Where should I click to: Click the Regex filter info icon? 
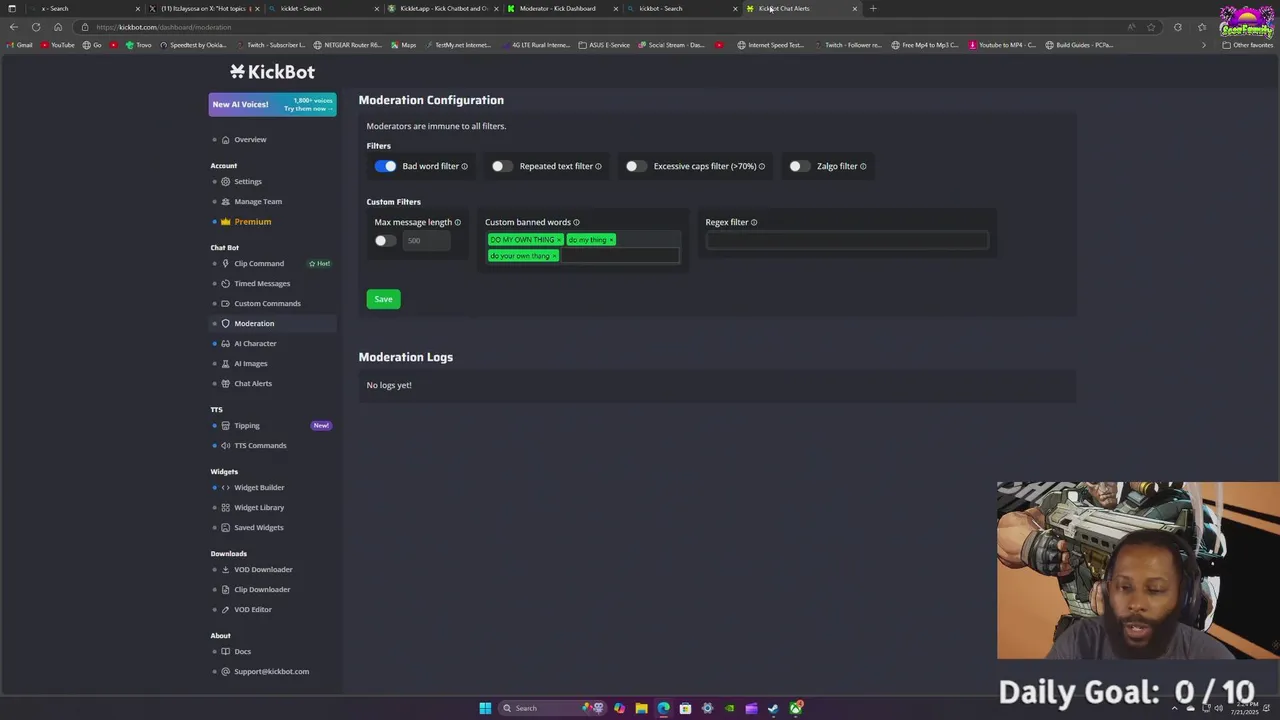[754, 222]
